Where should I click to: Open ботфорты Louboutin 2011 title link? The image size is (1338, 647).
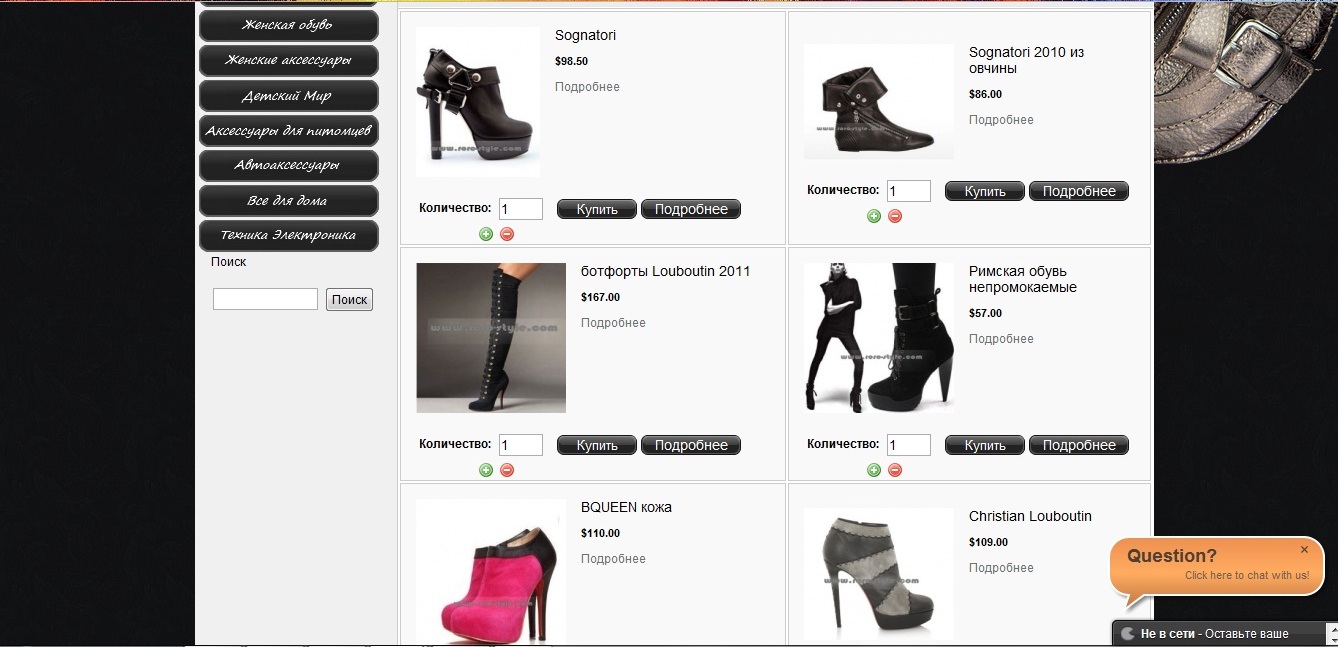coord(665,271)
